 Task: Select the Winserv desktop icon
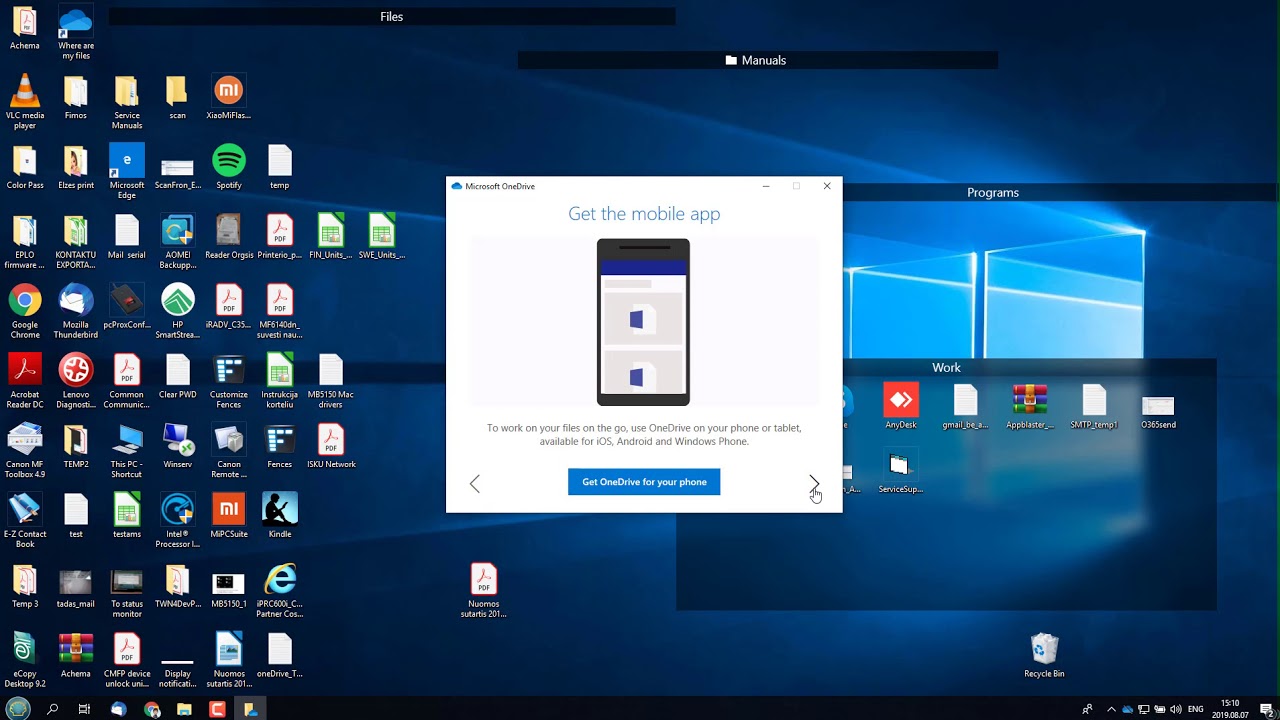click(178, 446)
